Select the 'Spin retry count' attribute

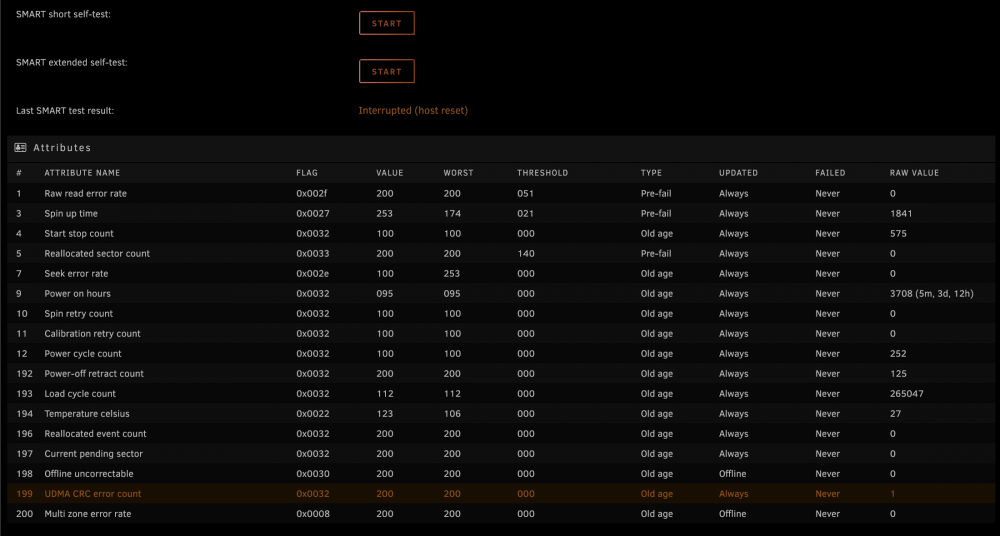(78, 314)
